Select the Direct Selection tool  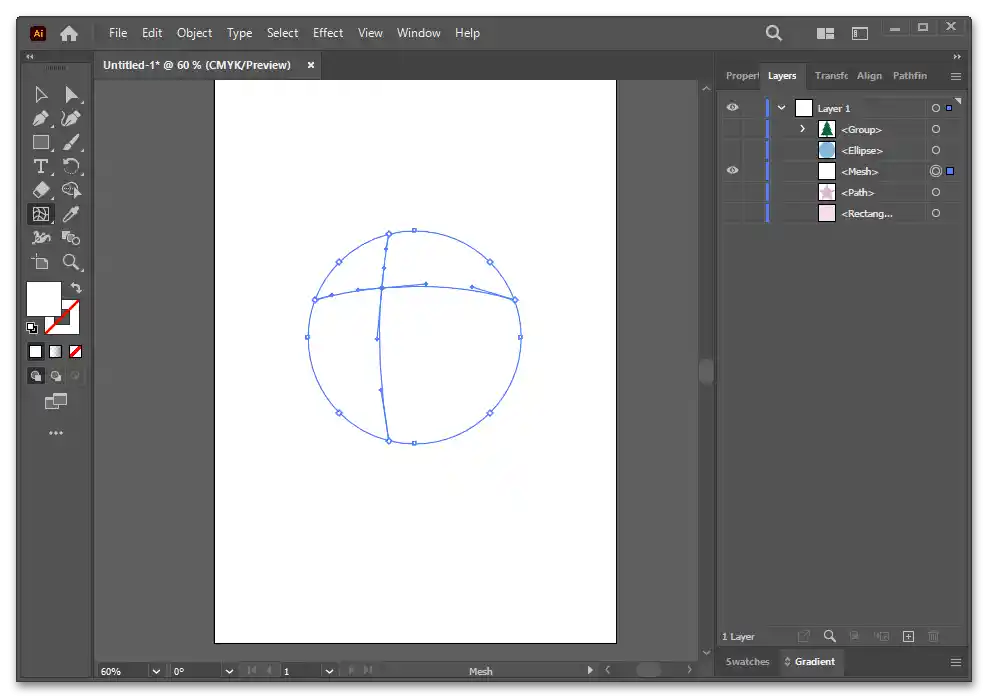point(71,94)
